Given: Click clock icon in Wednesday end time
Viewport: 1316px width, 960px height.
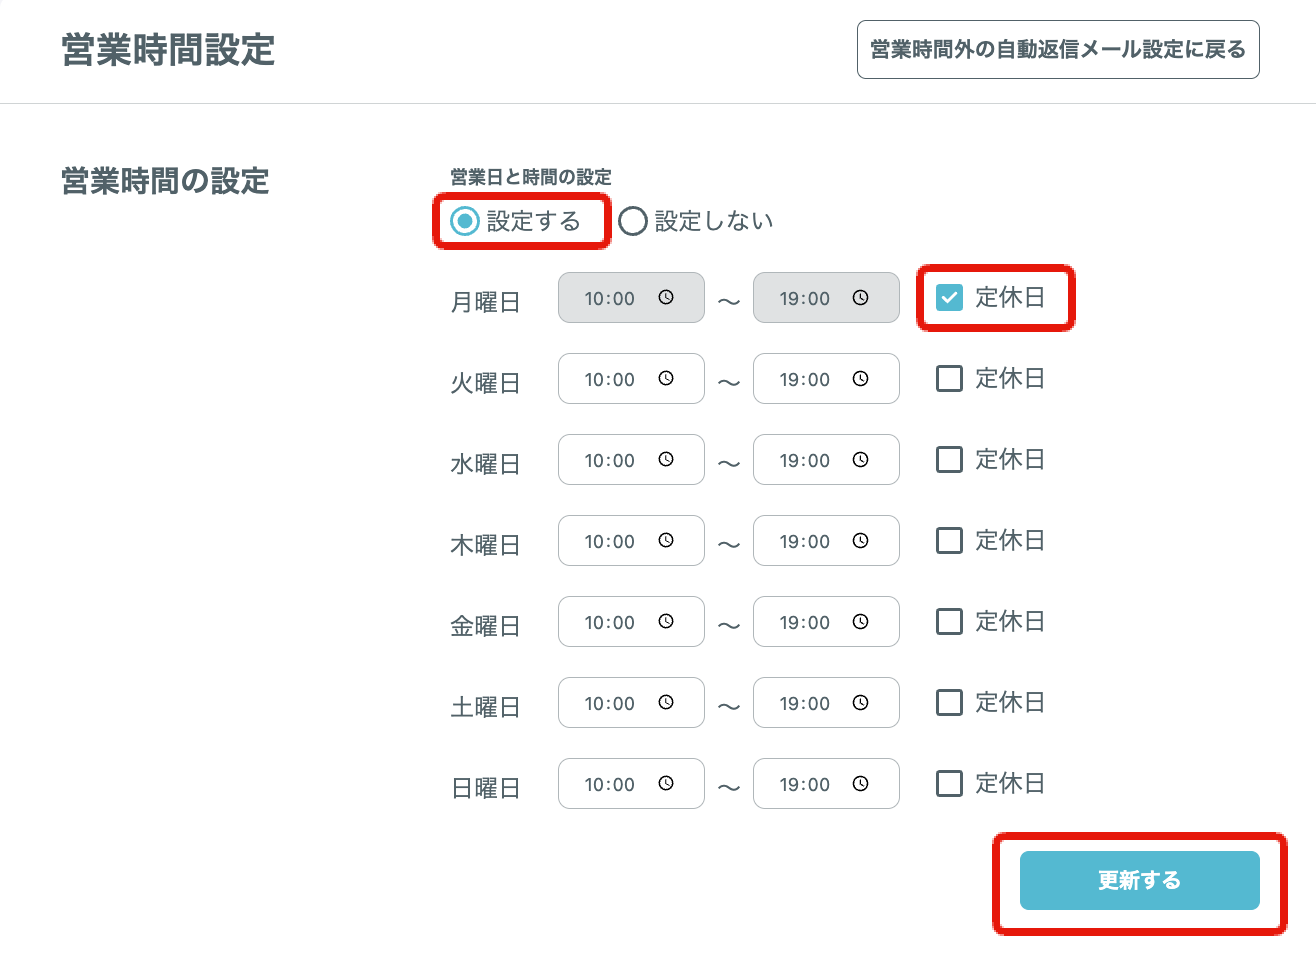Looking at the screenshot, I should [x=860, y=459].
